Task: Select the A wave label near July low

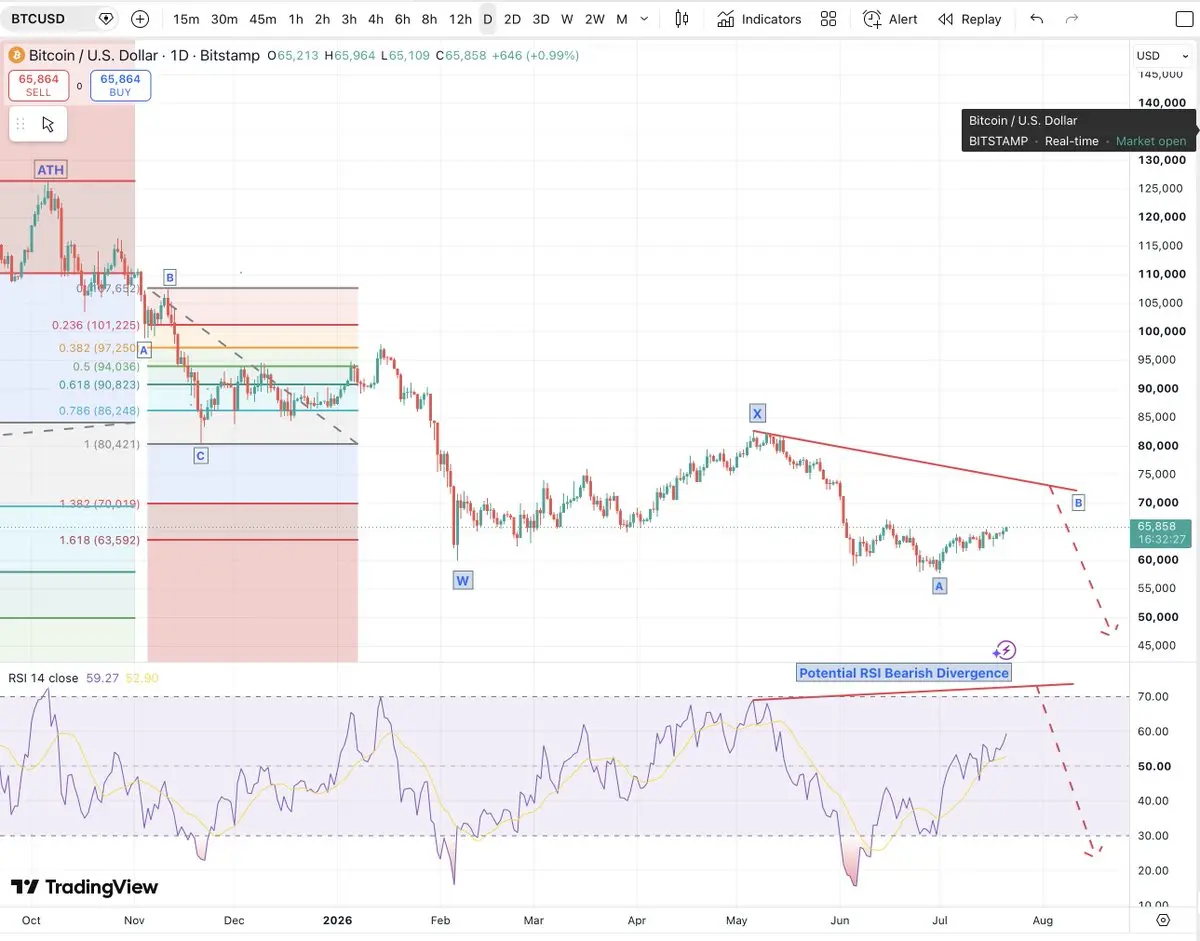Action: [x=939, y=586]
